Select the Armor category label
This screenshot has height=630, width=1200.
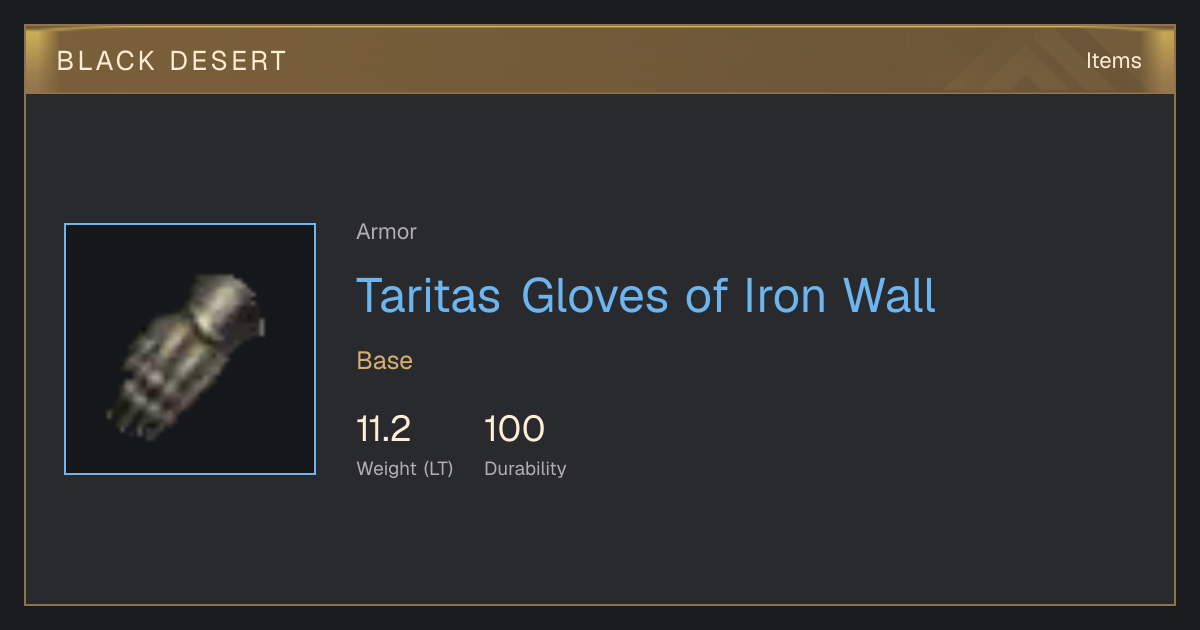coord(386,232)
